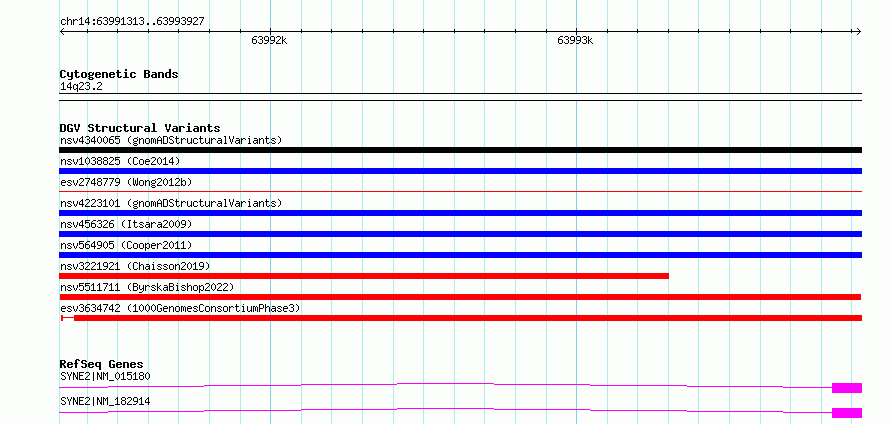
Task: Click the left arrowhead of the ruler
Action: [62, 31]
